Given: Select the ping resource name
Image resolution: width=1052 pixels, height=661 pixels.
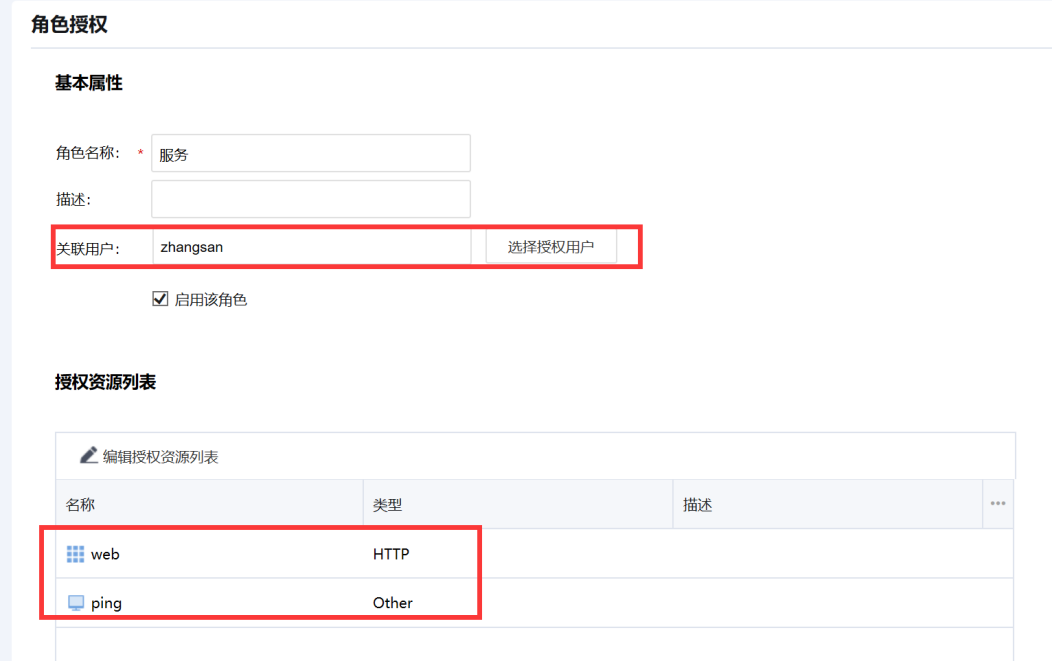Looking at the screenshot, I should pyautogui.click(x=106, y=603).
